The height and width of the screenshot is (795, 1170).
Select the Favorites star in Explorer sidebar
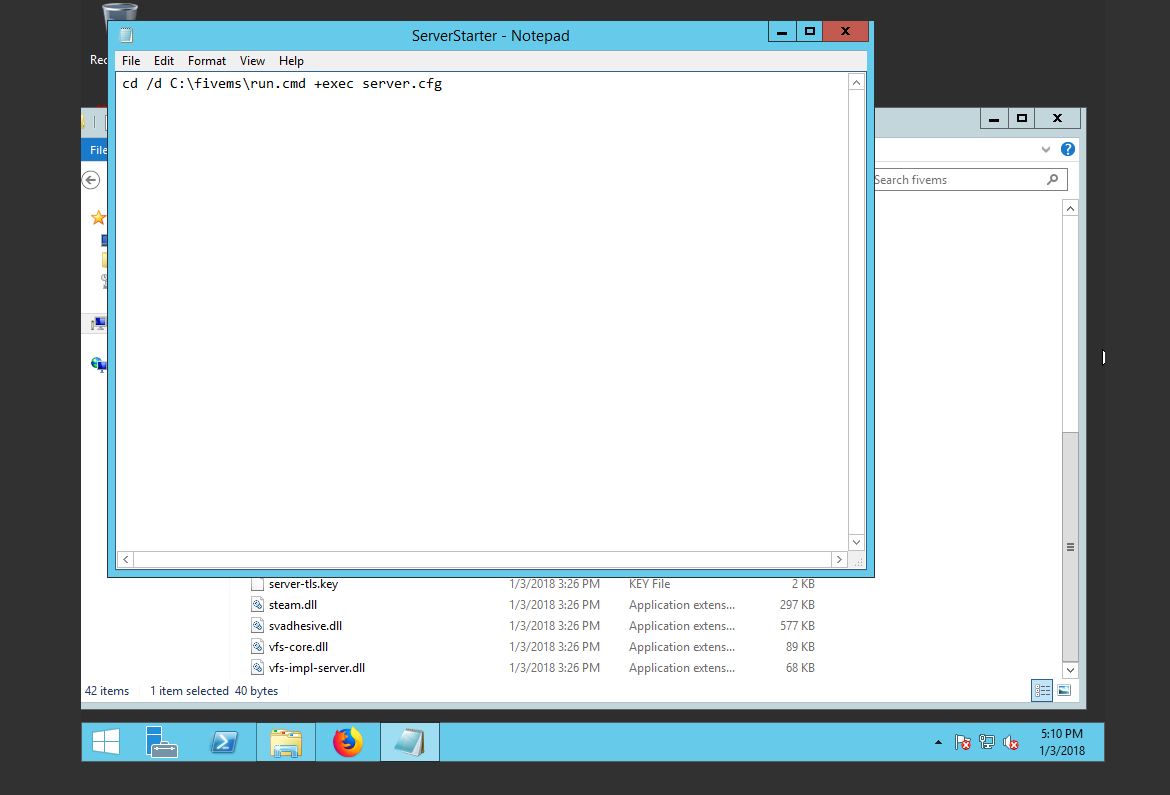click(98, 217)
